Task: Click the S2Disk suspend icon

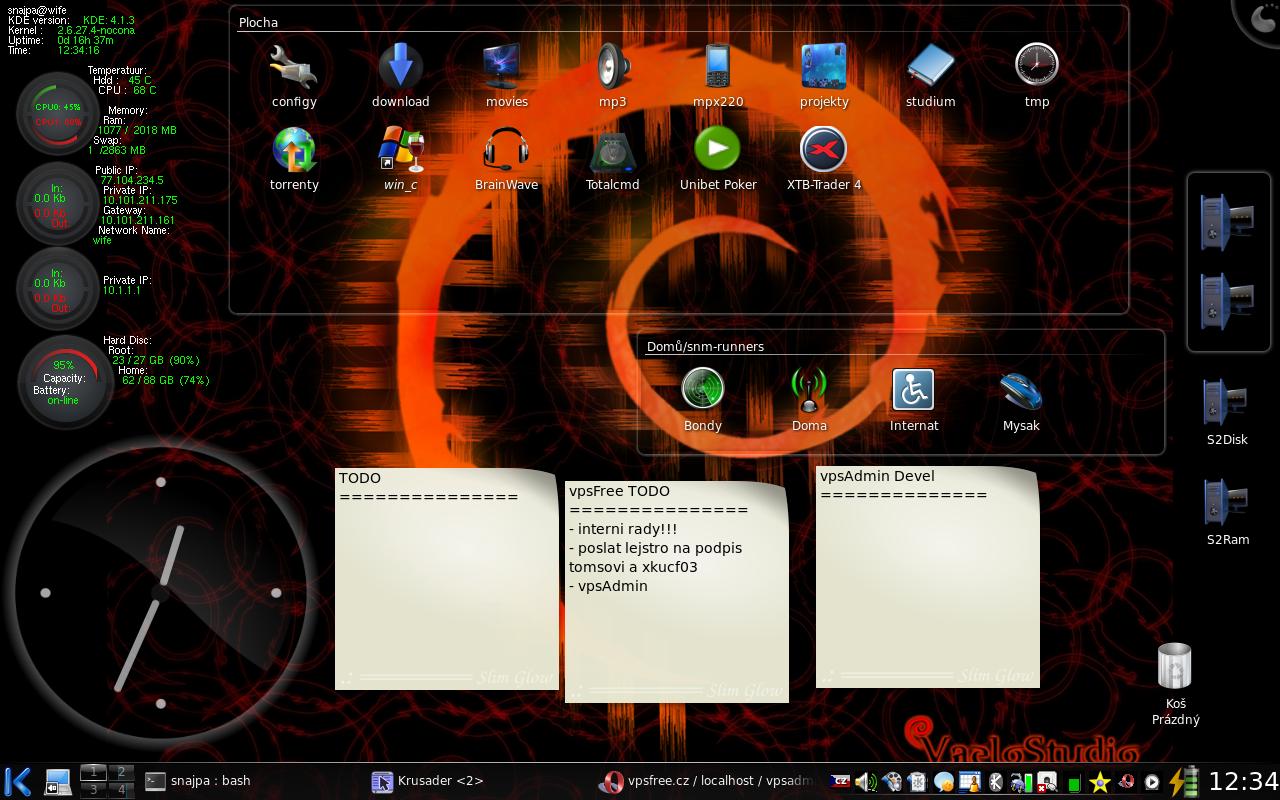Action: [x=1226, y=403]
